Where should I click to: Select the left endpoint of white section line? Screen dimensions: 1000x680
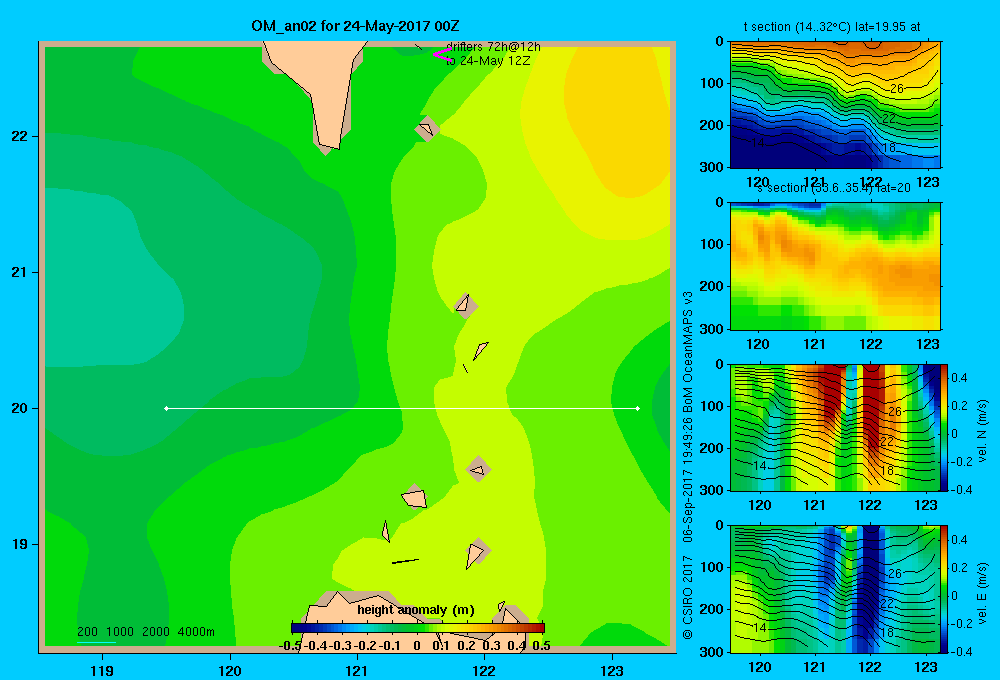click(166, 408)
